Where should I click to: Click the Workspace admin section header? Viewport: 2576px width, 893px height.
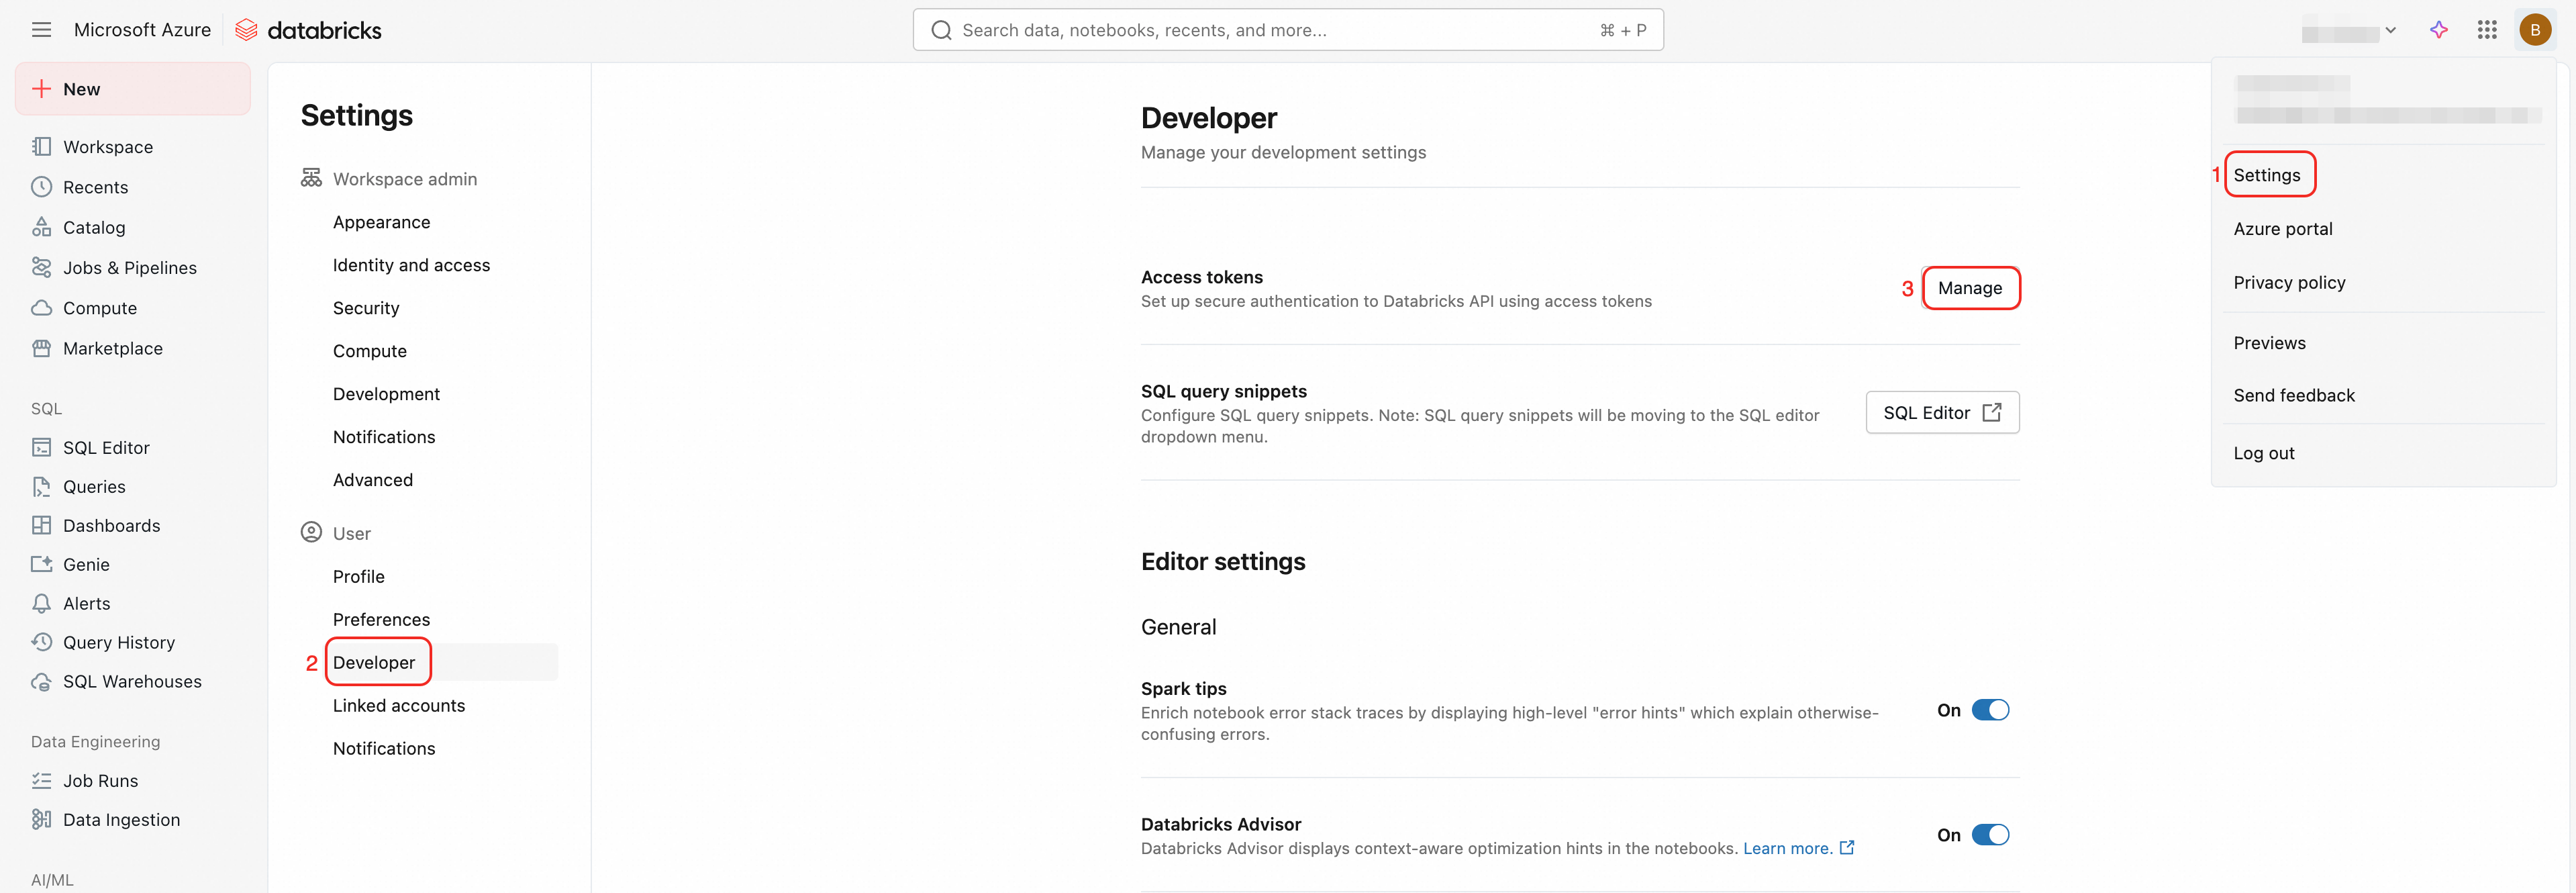(404, 179)
